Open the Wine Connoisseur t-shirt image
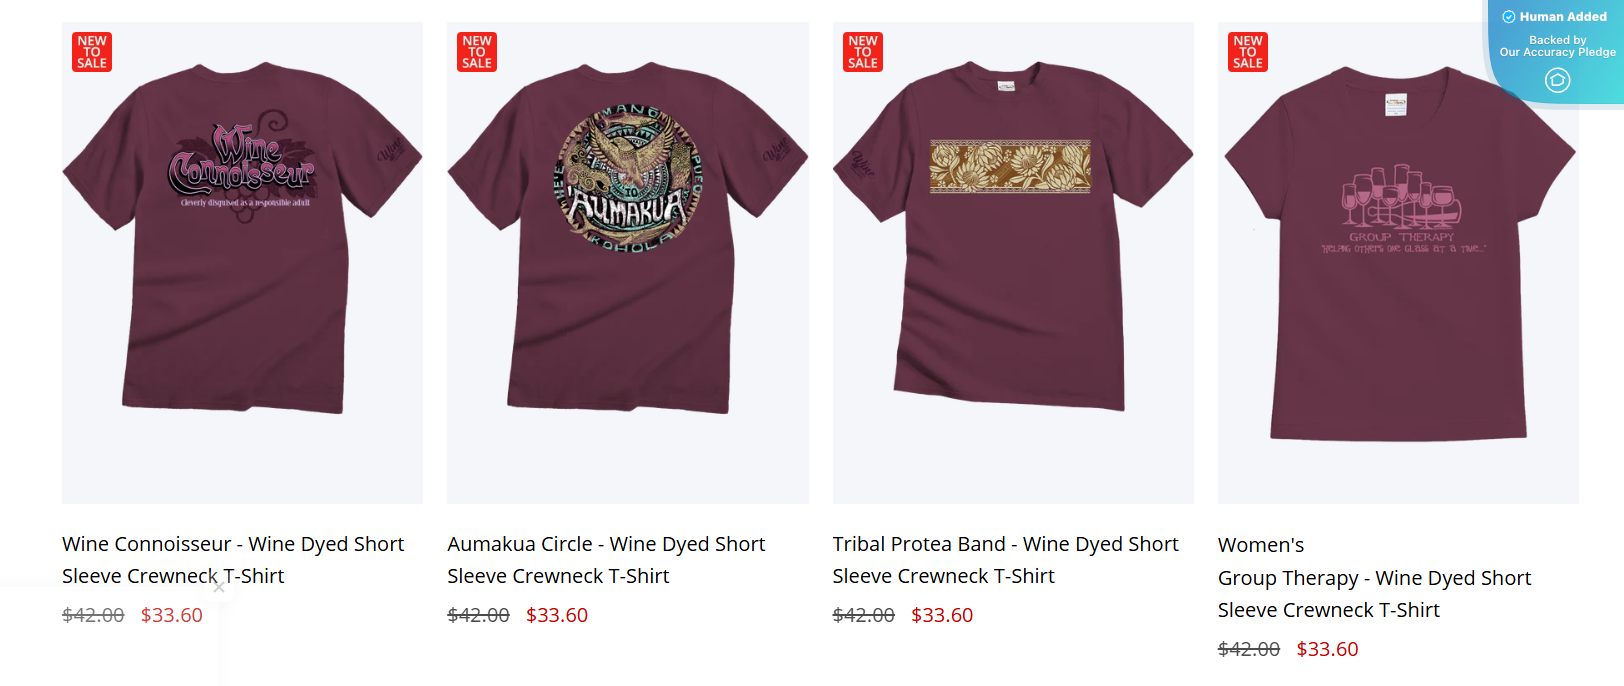The height and width of the screenshot is (686, 1624). pos(242,263)
